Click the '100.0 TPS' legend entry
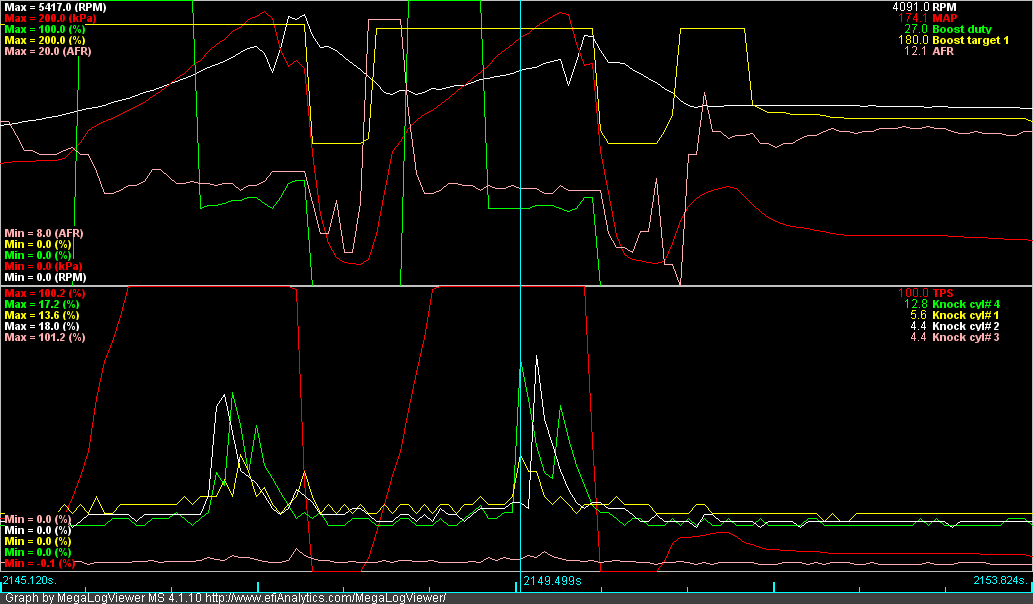 [x=926, y=293]
